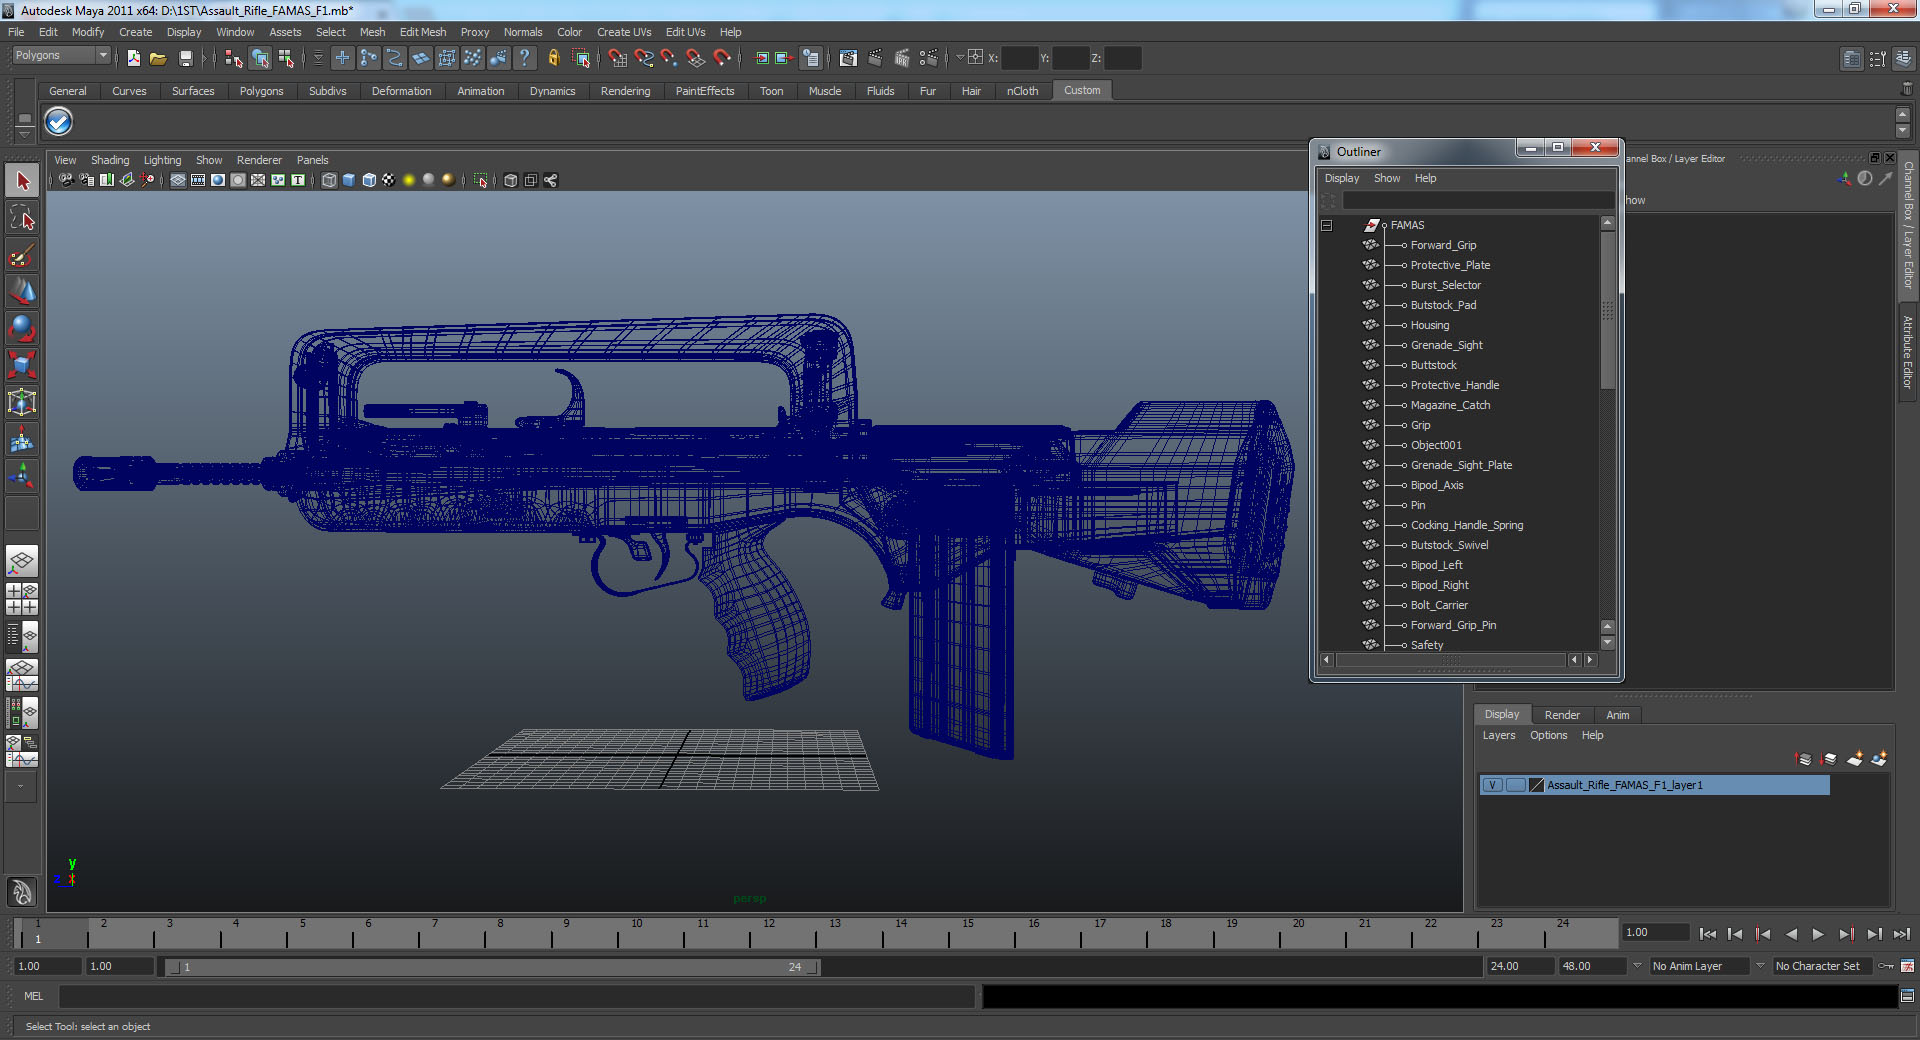Click the MEL command line input
This screenshot has width=1920, height=1040.
[517, 996]
